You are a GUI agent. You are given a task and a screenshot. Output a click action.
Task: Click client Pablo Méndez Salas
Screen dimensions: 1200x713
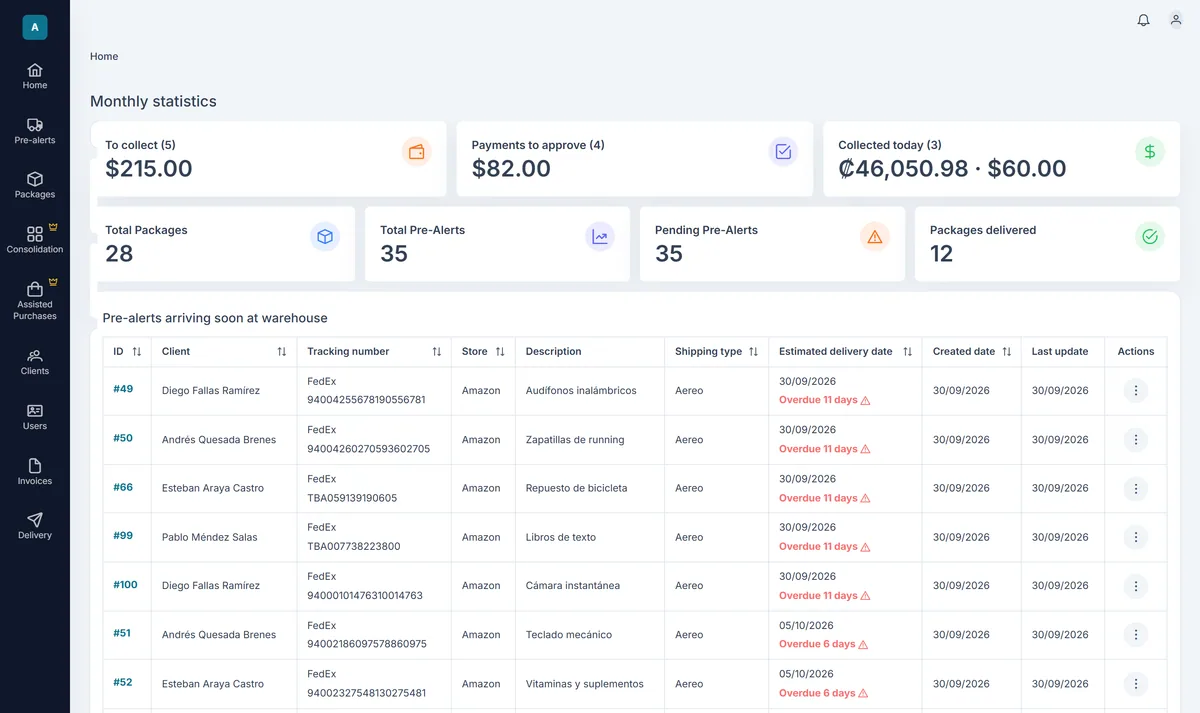[210, 538]
